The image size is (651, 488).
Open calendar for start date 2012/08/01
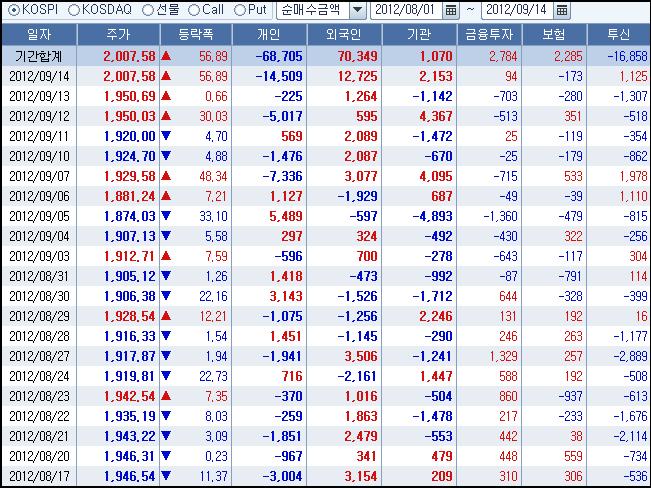coord(450,10)
